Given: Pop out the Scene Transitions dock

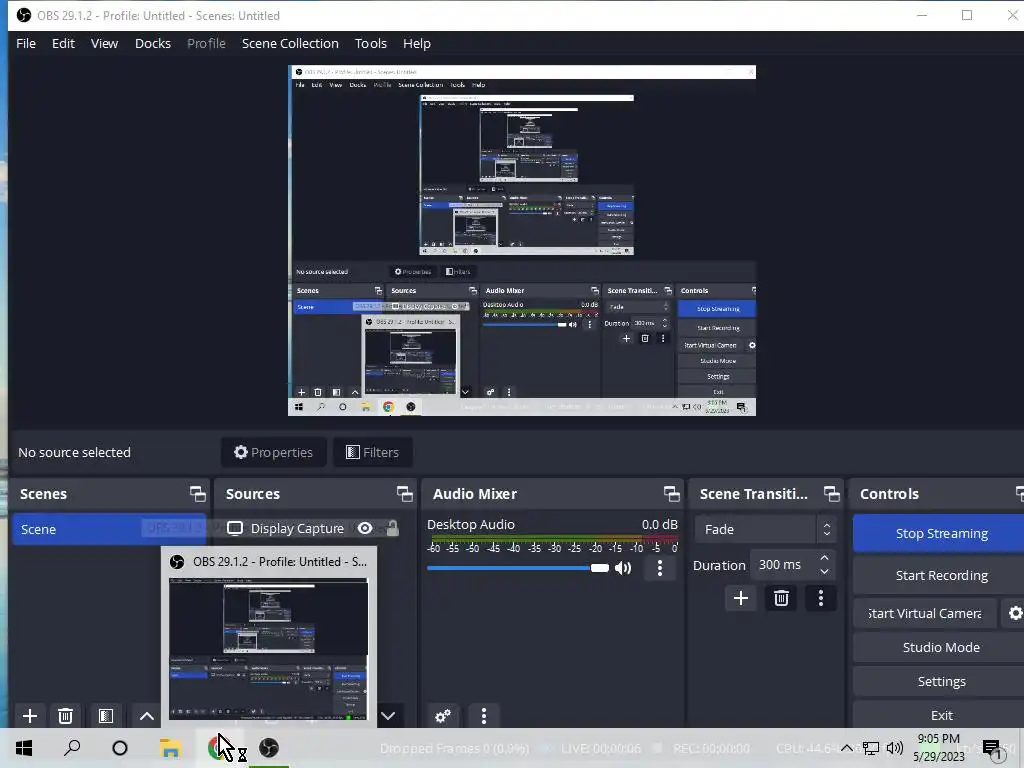Looking at the screenshot, I should pyautogui.click(x=831, y=494).
